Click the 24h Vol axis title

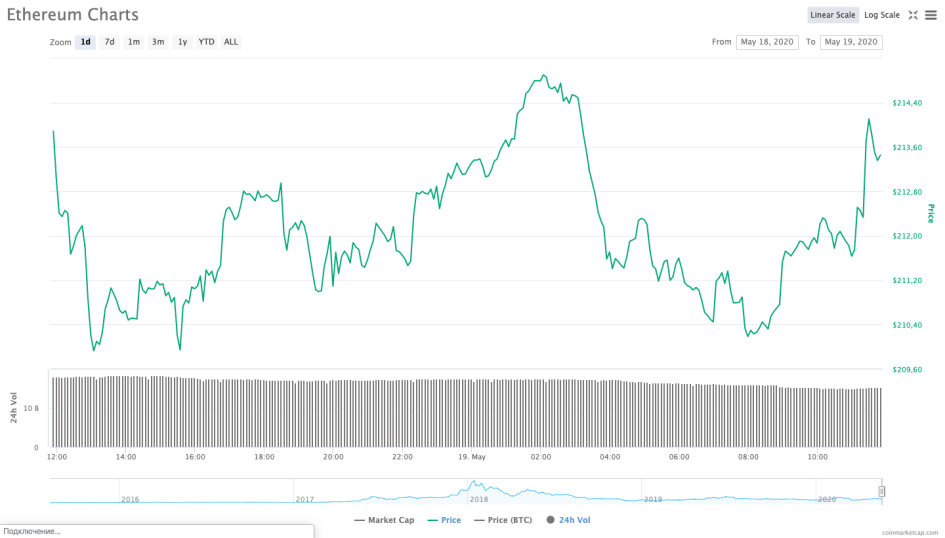(13, 408)
